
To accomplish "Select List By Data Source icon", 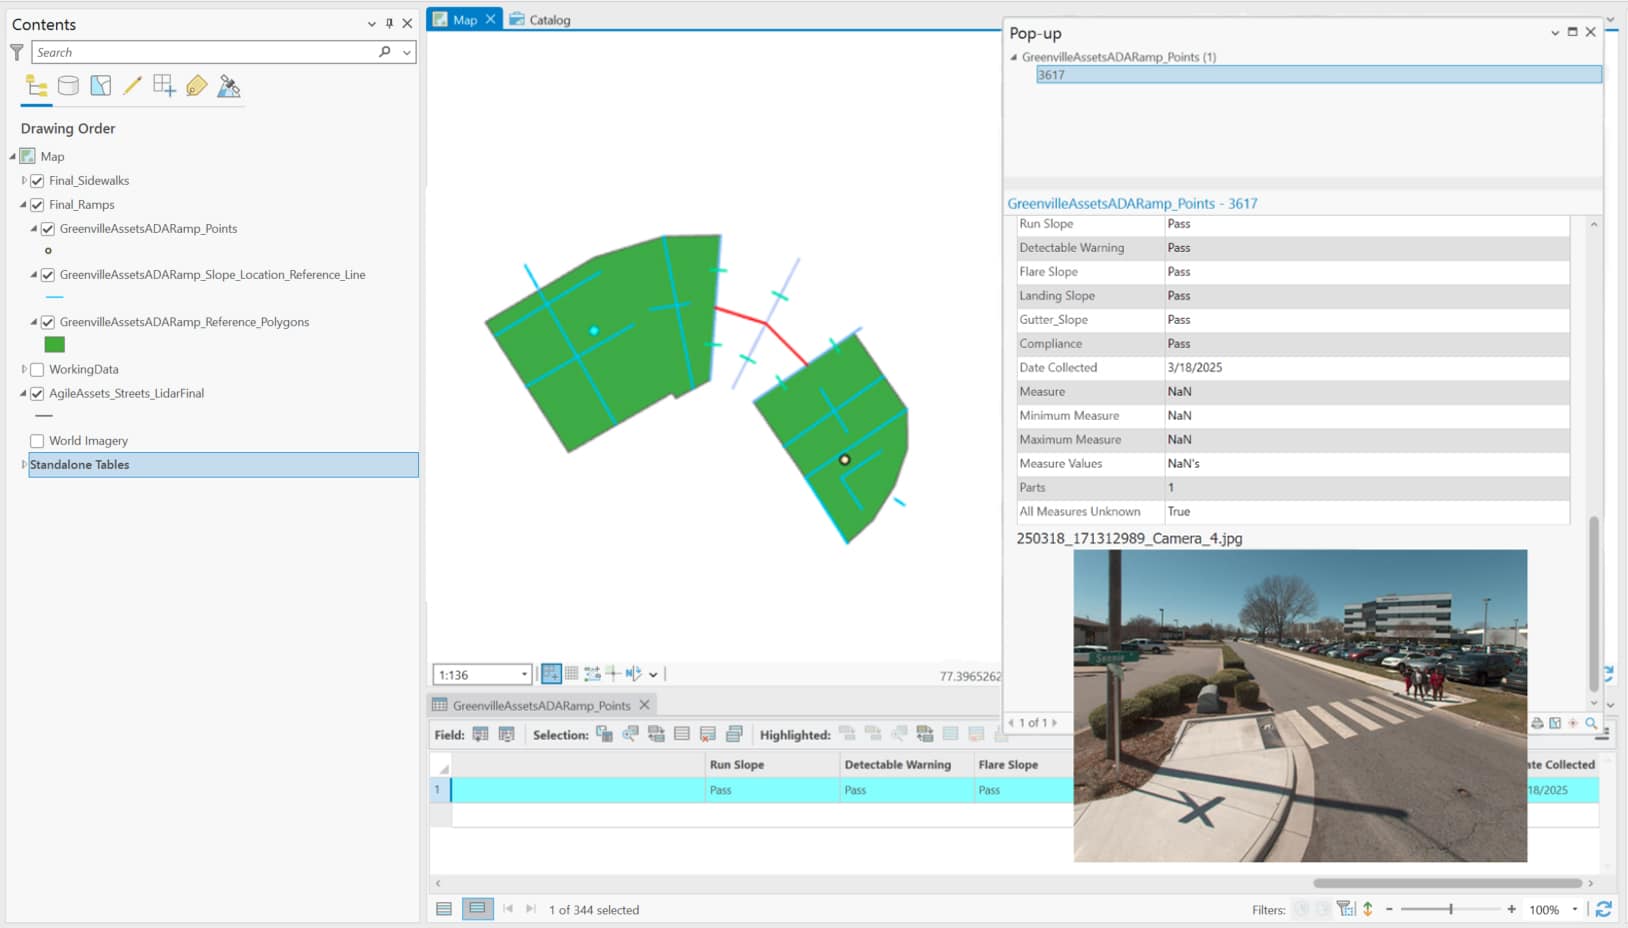I will point(68,86).
